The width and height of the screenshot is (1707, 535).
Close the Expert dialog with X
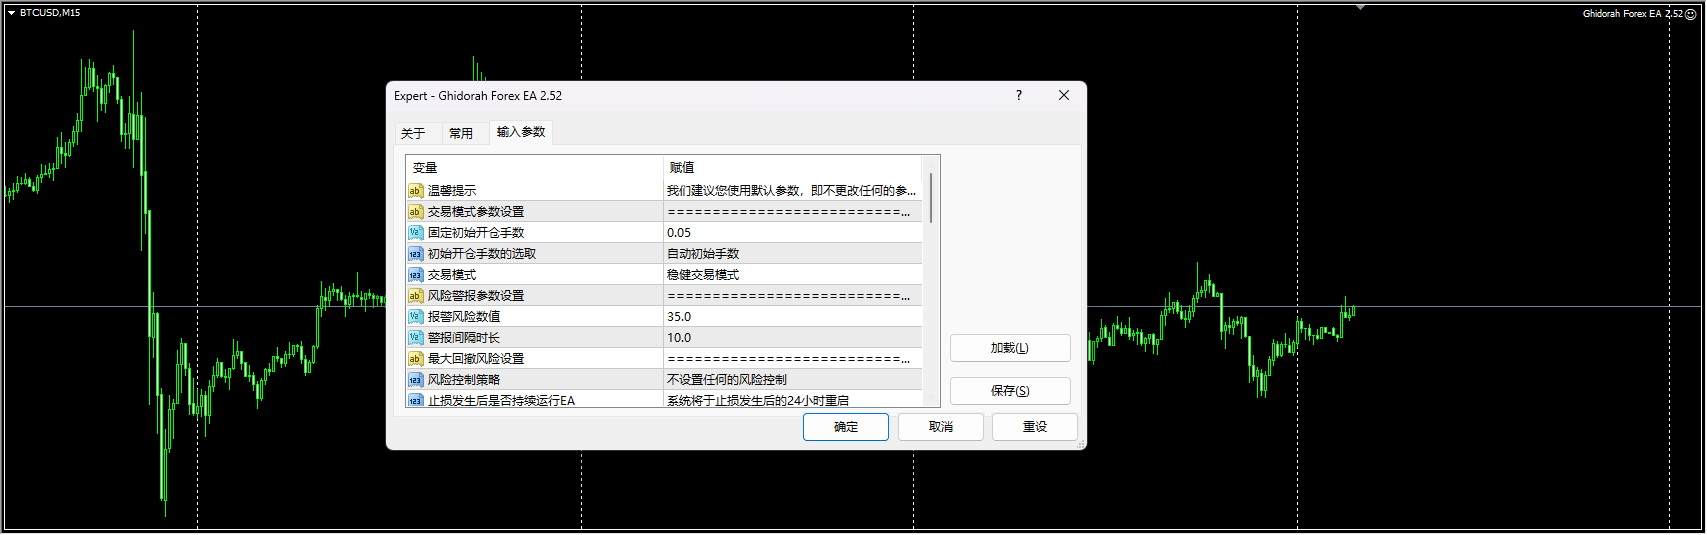1064,95
